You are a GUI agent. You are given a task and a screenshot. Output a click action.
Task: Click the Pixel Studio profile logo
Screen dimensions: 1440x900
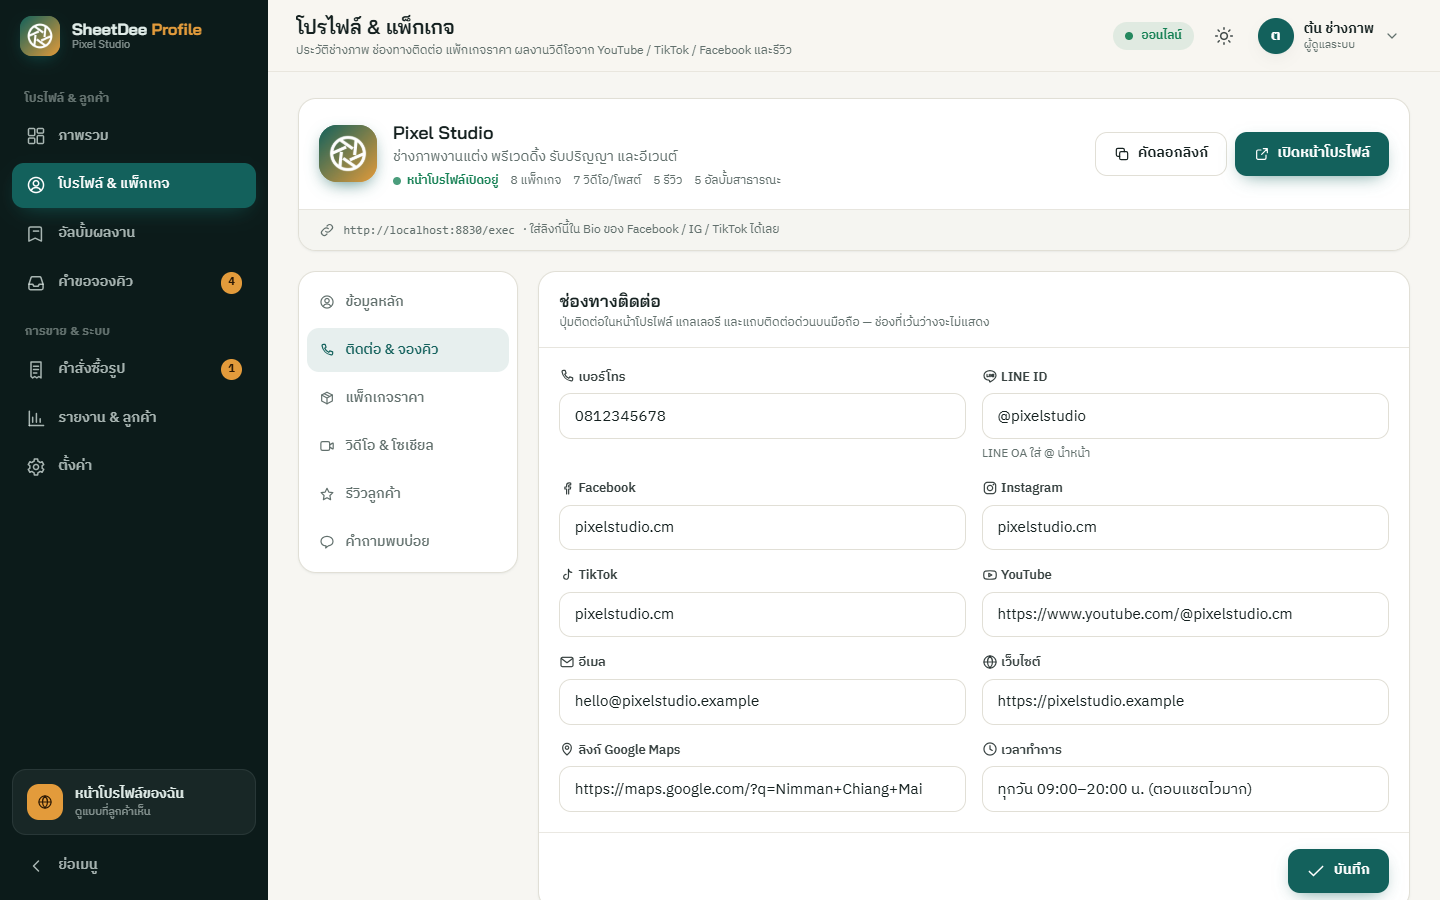click(x=348, y=154)
